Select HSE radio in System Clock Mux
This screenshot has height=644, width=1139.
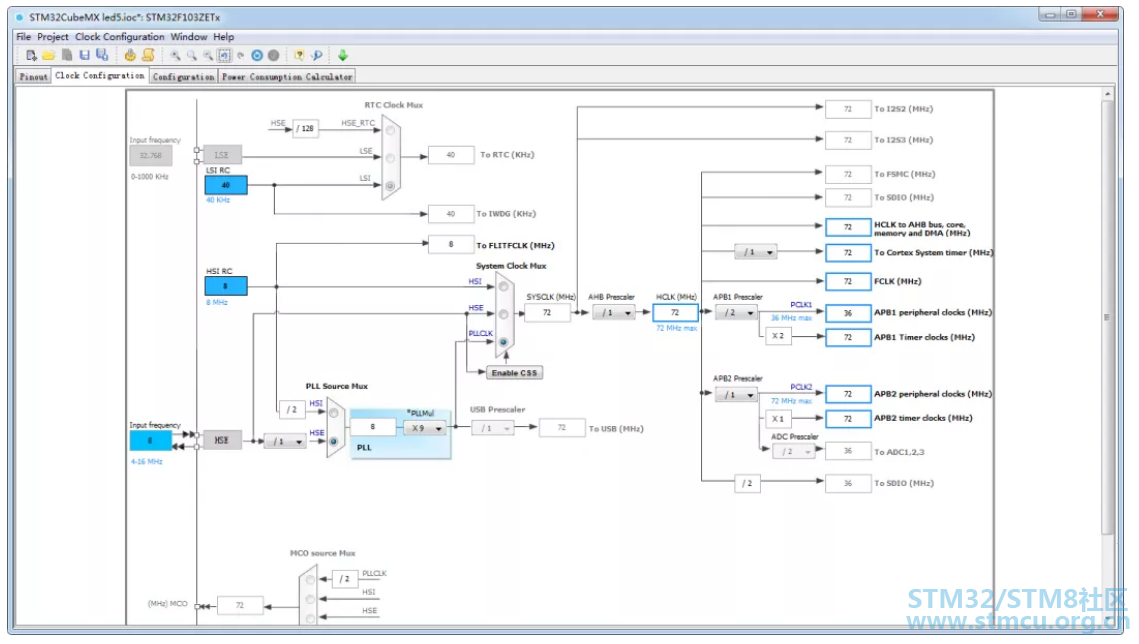(503, 314)
